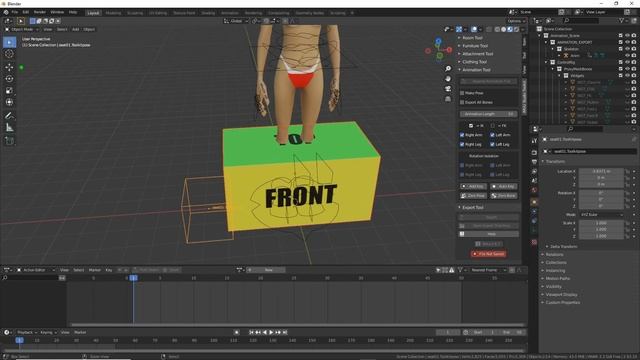Open the File menu

[15, 13]
